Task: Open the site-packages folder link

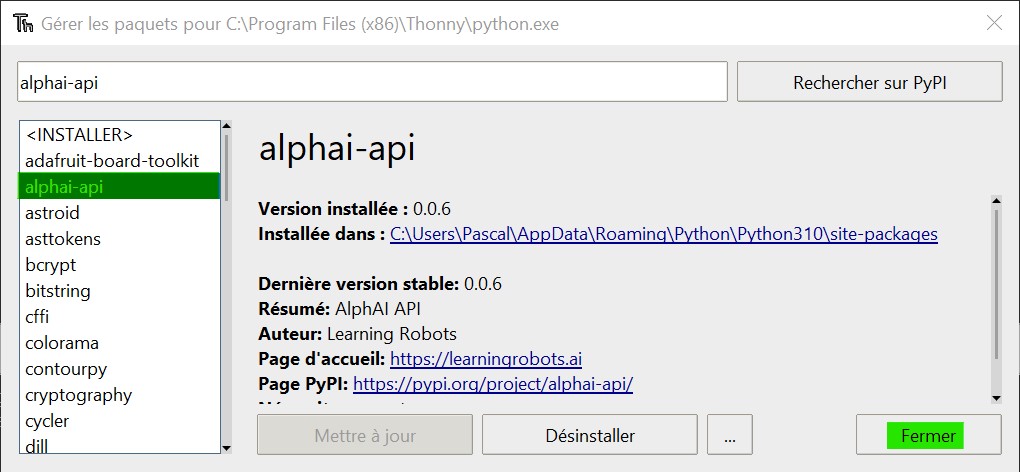Action: click(x=663, y=235)
